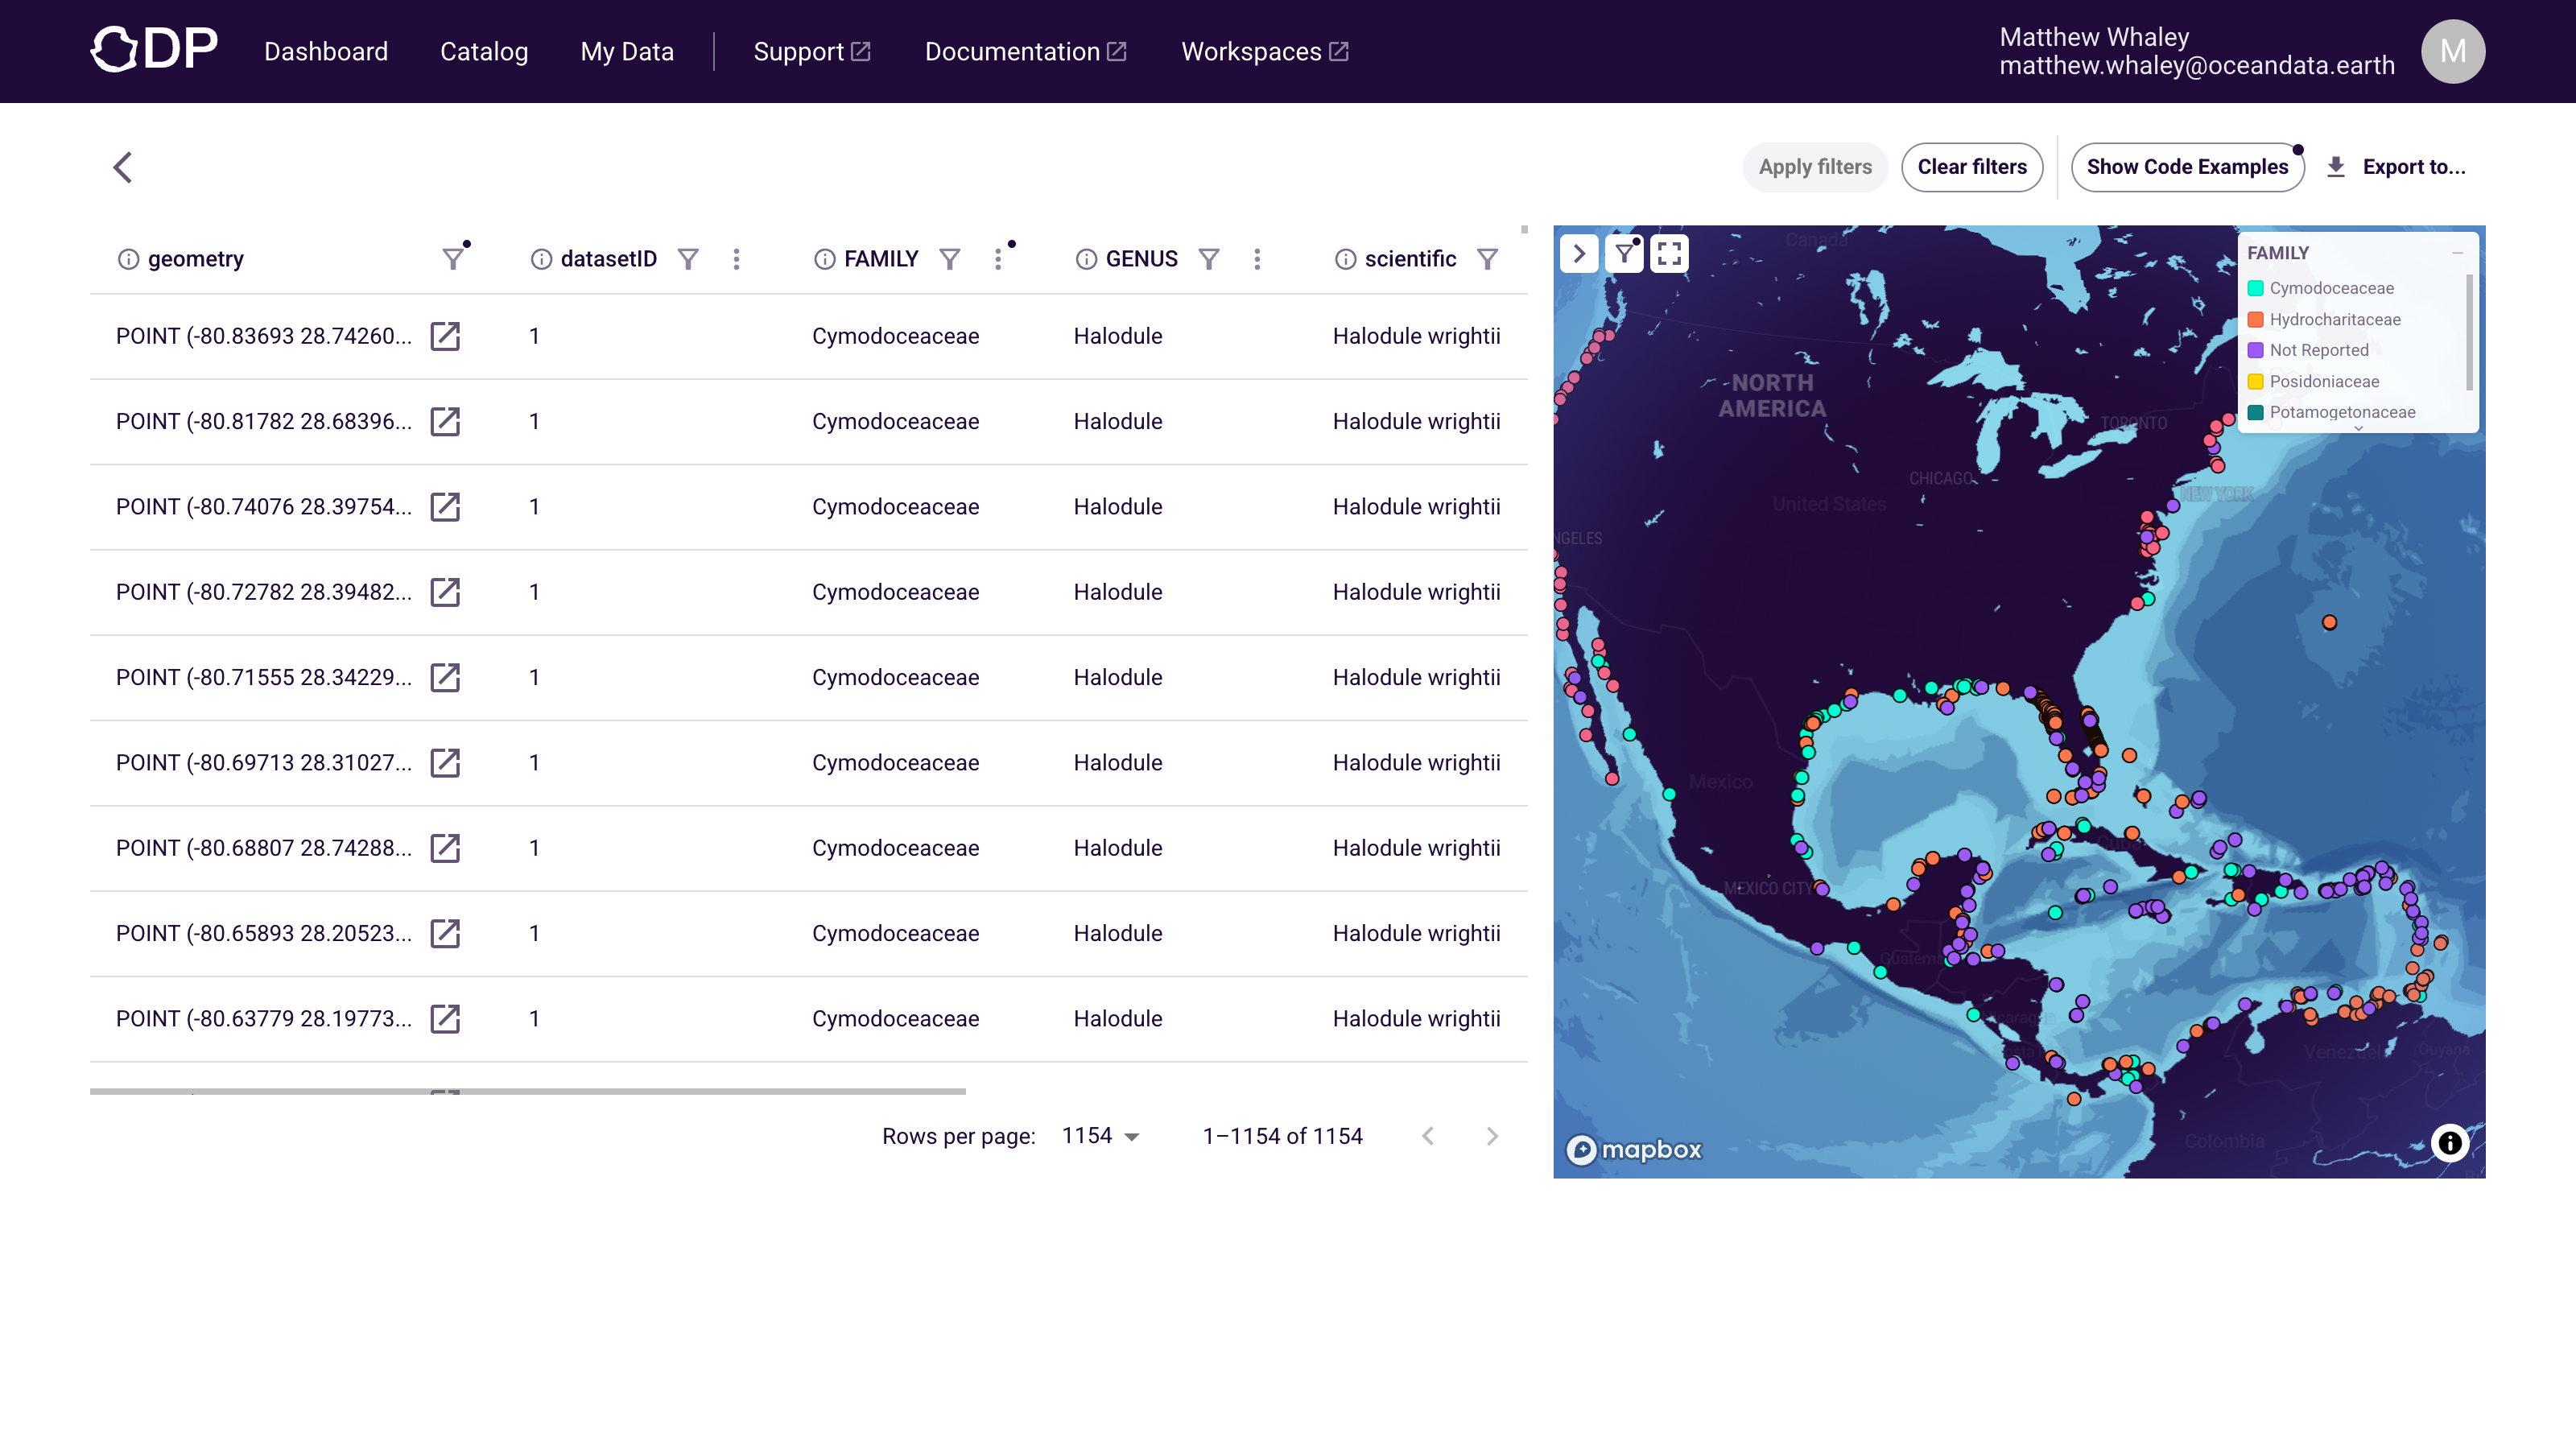Open the Rows per page dropdown

(1101, 1136)
